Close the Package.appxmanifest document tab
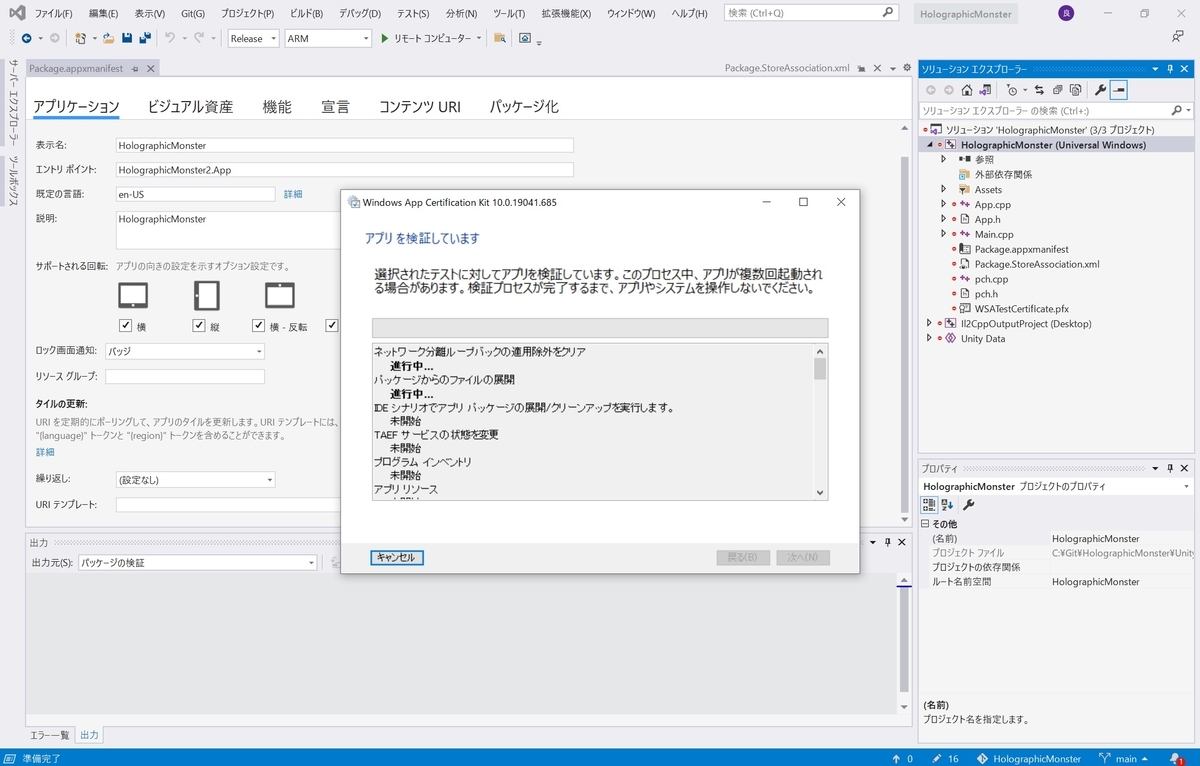The image size is (1200, 766). coord(151,68)
